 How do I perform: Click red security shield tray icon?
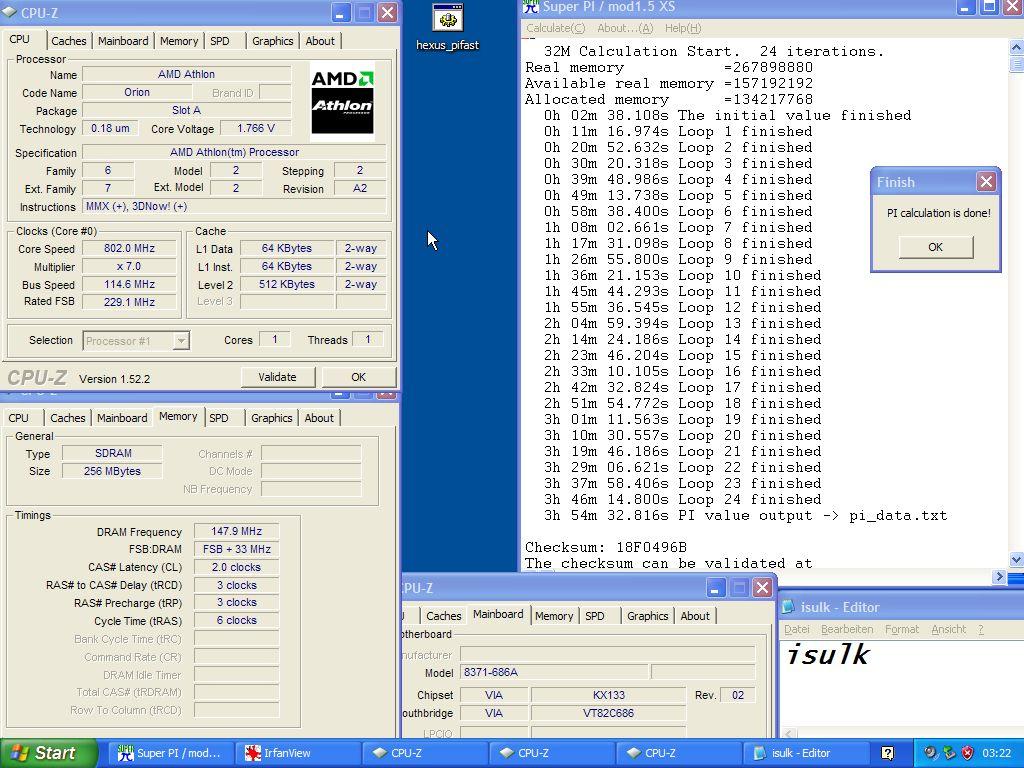967,753
